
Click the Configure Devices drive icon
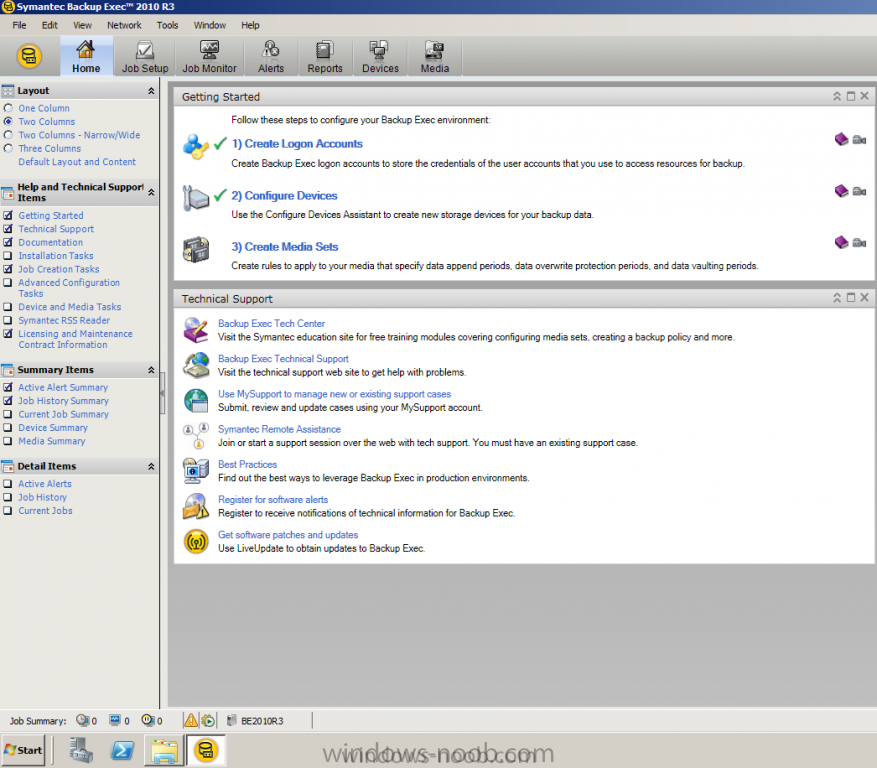(x=196, y=198)
